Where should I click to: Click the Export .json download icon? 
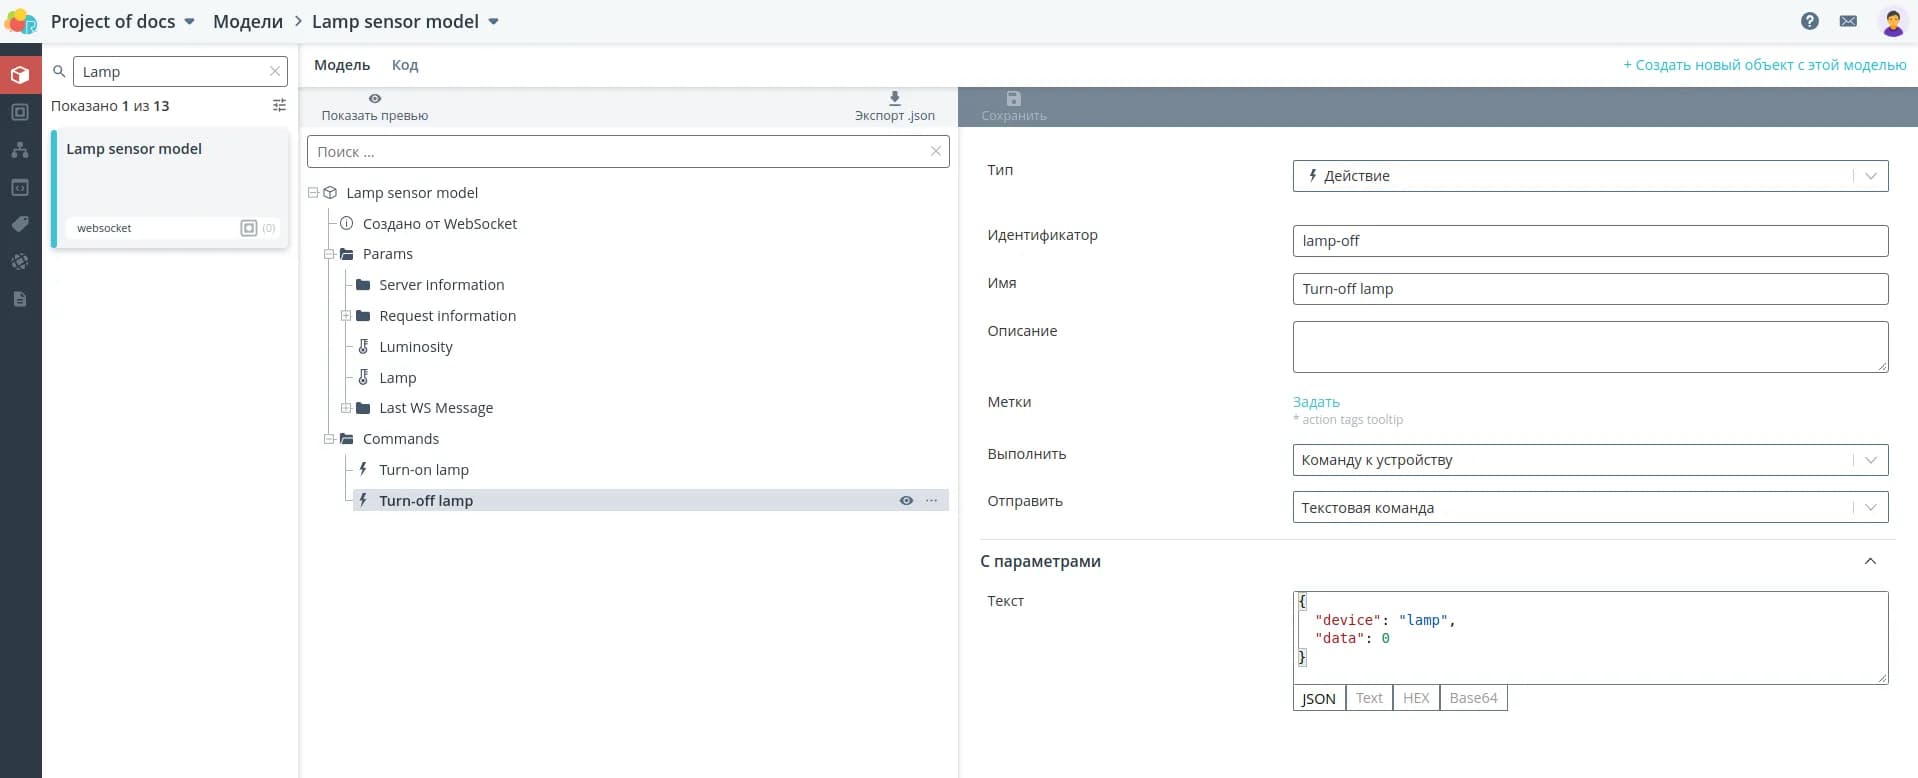click(x=894, y=99)
